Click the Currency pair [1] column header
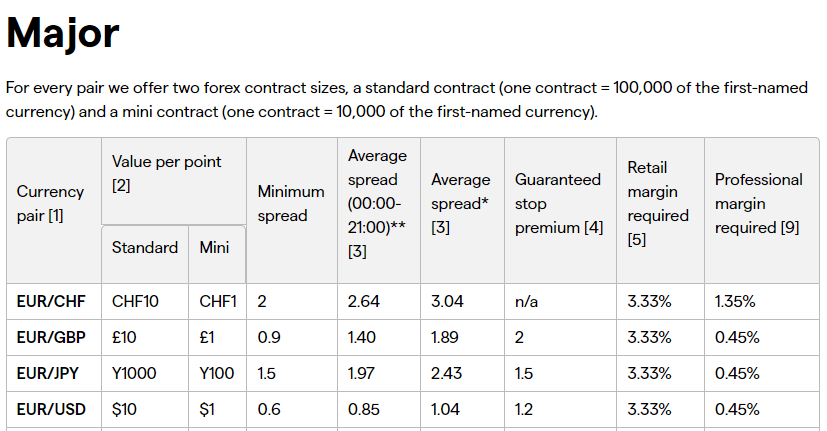This screenshot has width=827, height=431. (x=50, y=202)
